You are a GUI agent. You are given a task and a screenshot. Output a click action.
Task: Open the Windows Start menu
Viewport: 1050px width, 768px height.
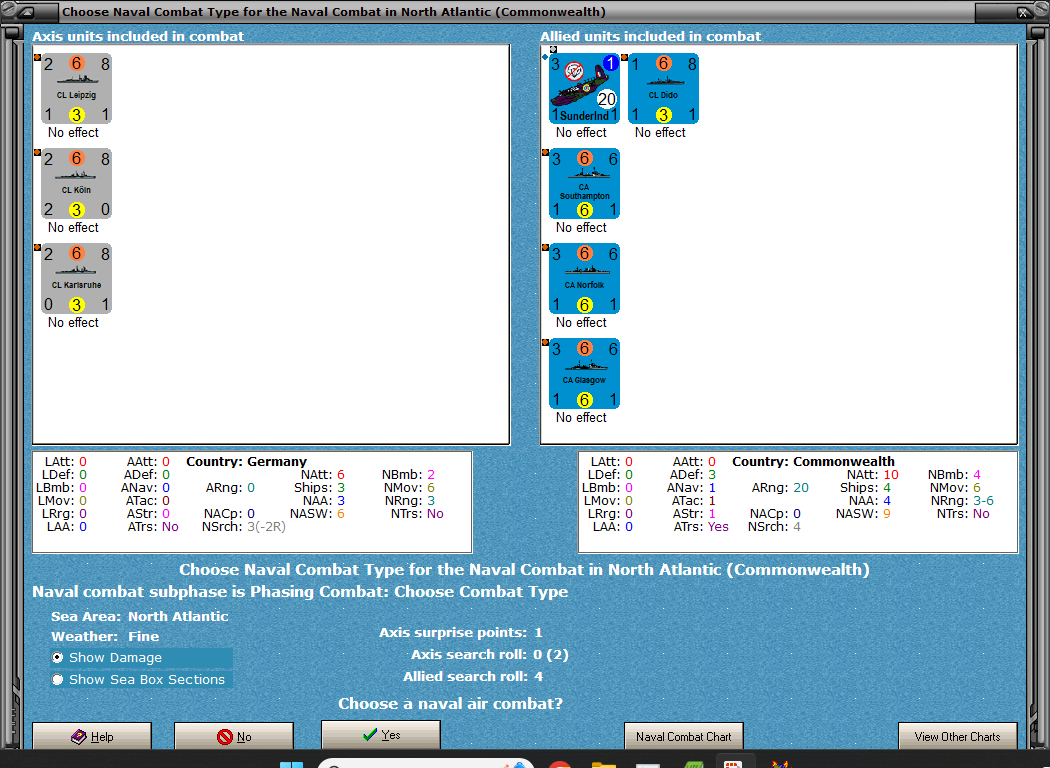[x=291, y=765]
